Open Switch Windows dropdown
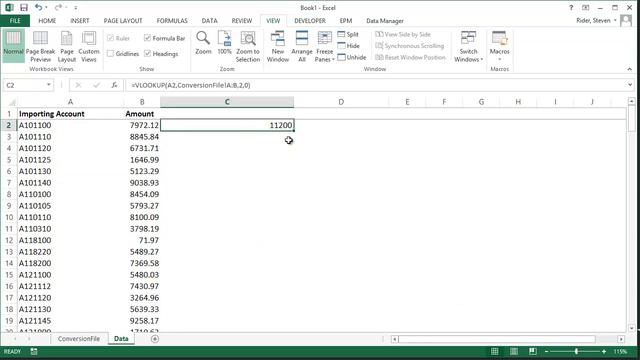This screenshot has width=640, height=360. tap(468, 47)
